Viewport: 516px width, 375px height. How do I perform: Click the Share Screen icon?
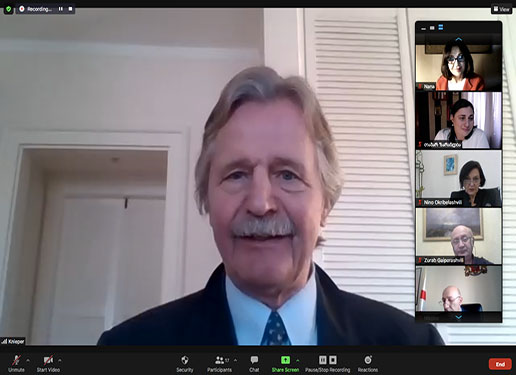click(x=285, y=360)
